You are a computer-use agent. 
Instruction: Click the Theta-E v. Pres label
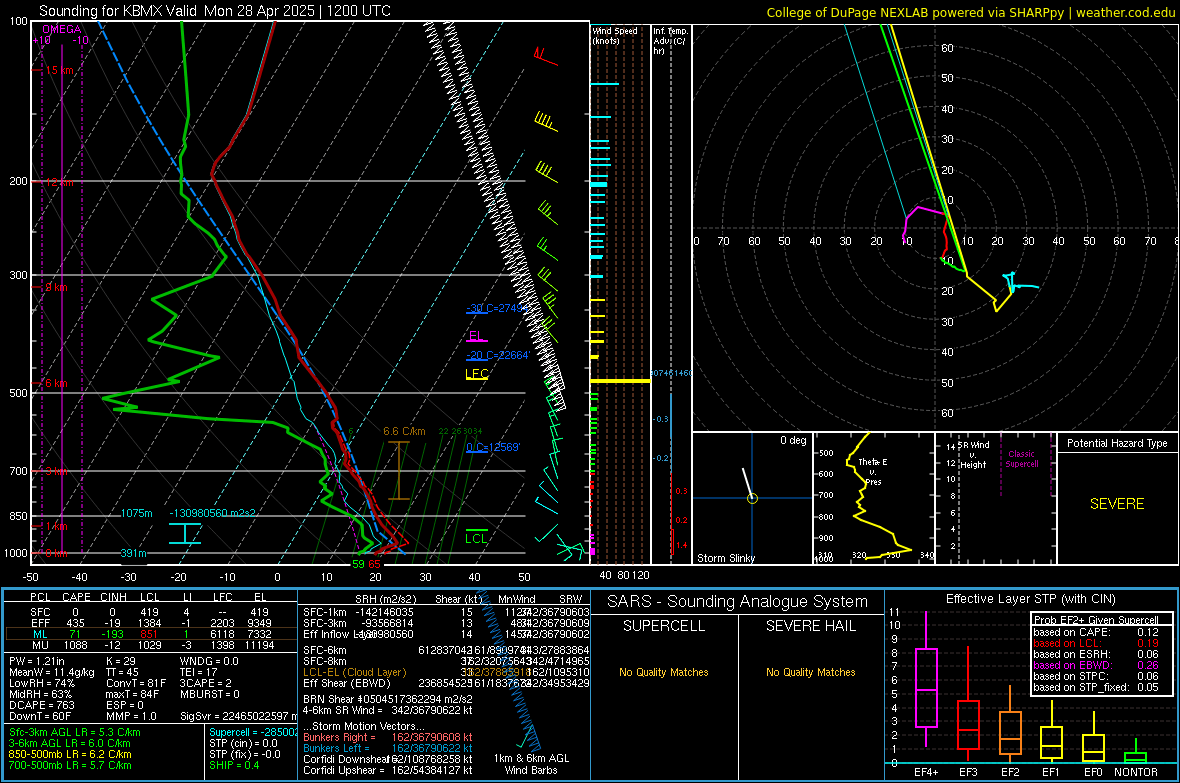point(872,471)
